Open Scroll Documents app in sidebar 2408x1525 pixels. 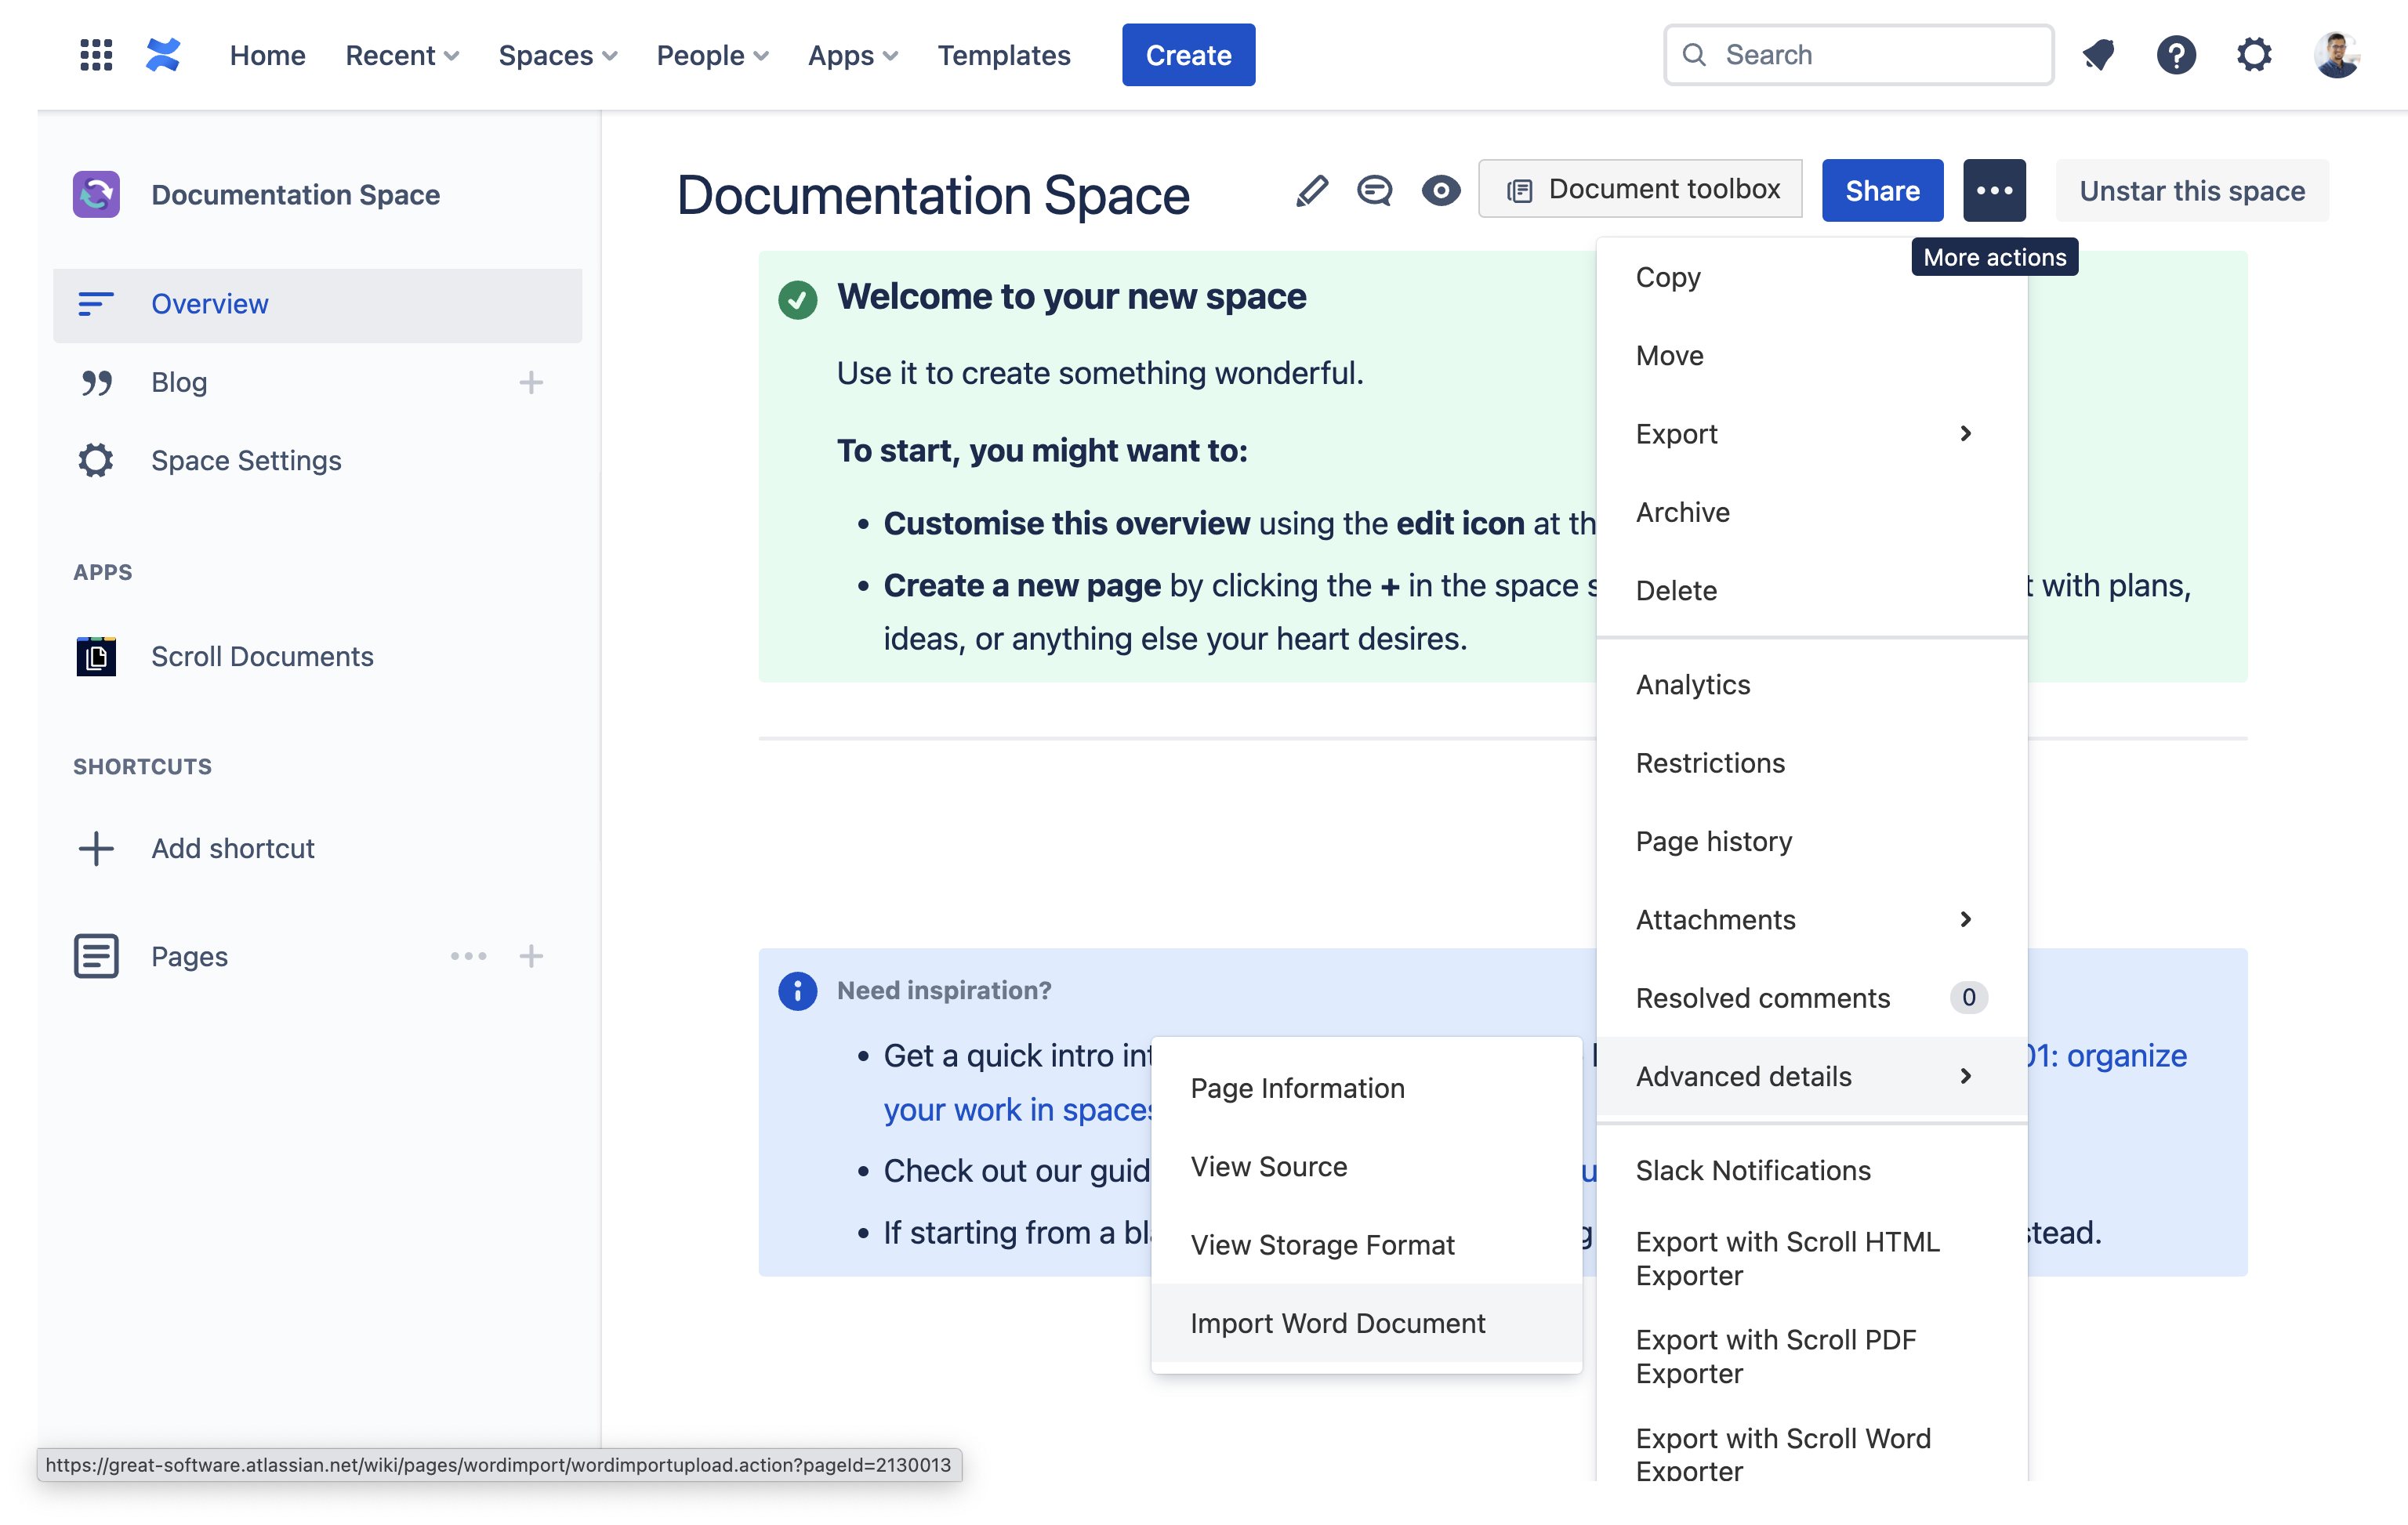click(261, 656)
